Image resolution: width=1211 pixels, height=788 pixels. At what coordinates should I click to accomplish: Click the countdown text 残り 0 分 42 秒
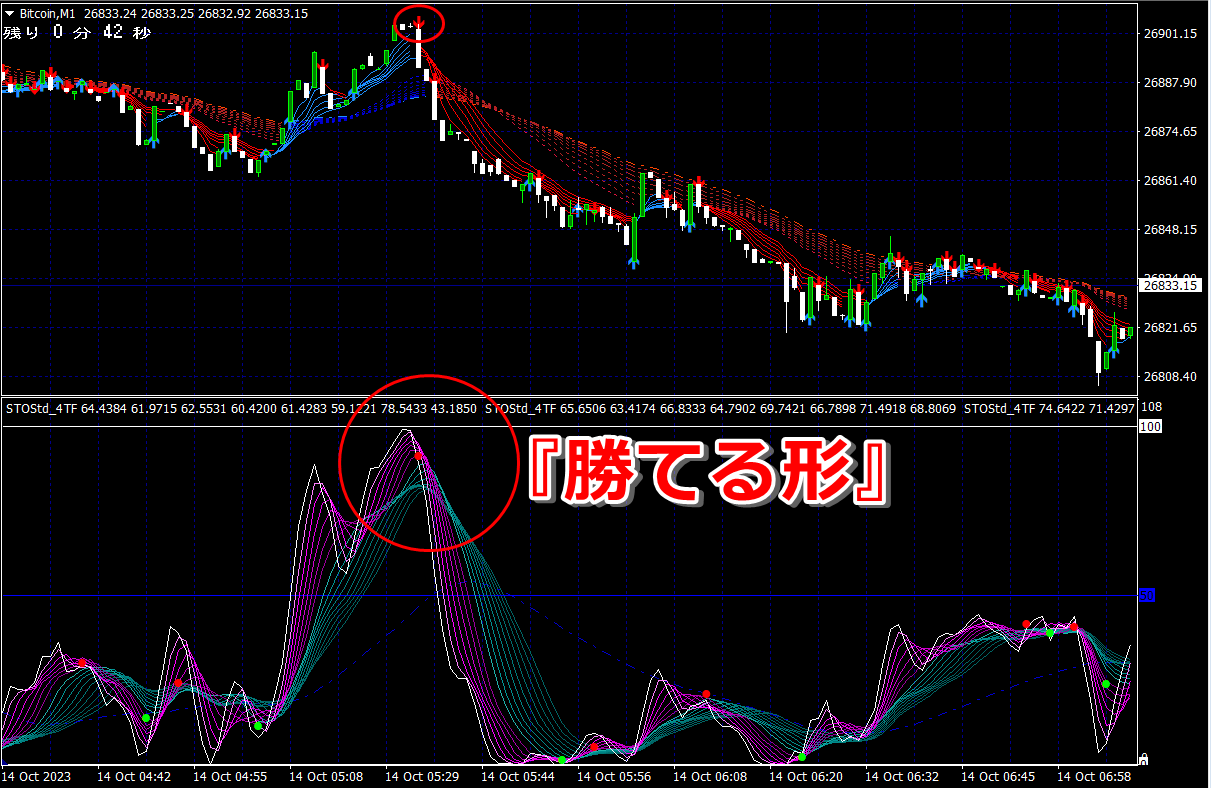click(78, 32)
